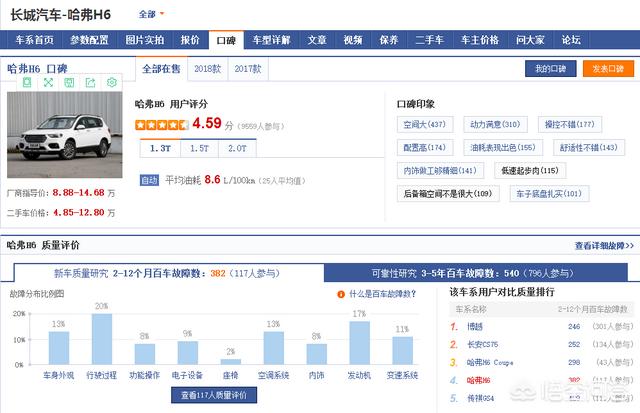The width and height of the screenshot is (640, 413).
Task: Open 车型详解 in navigation bar
Action: [271, 40]
